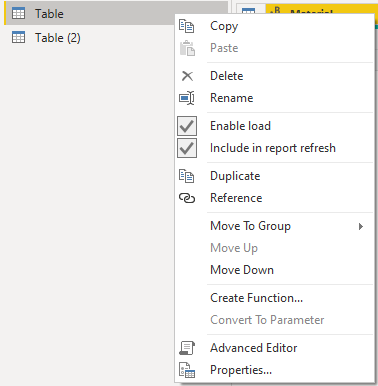Image resolution: width=378 pixels, height=386 pixels.
Task: Open Properties... from the context menu
Action: (275, 370)
